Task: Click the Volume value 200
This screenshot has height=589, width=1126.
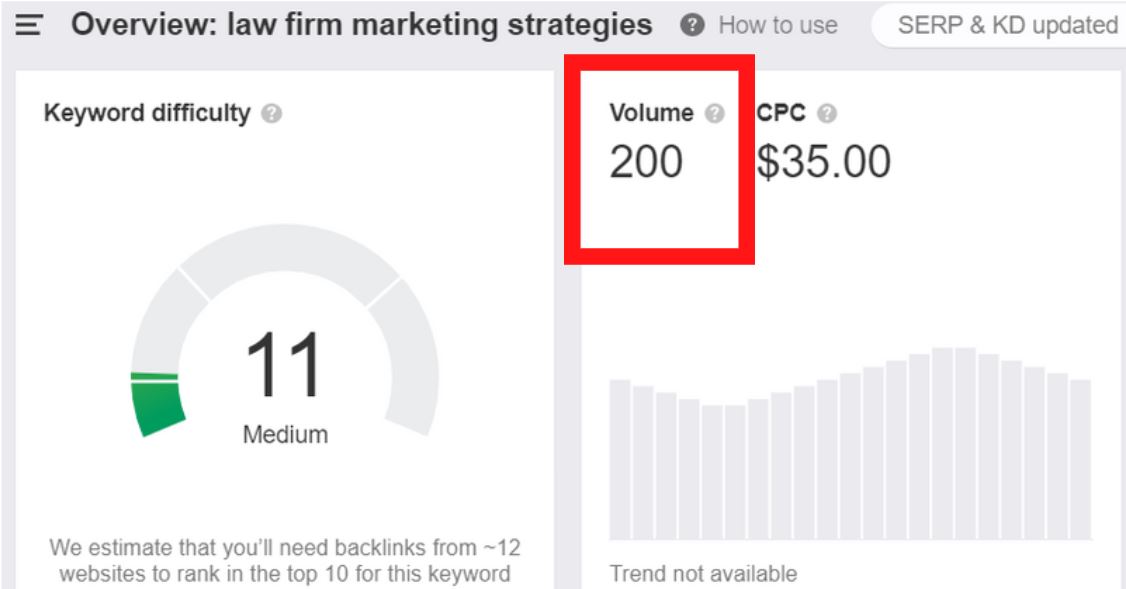Action: click(x=646, y=162)
